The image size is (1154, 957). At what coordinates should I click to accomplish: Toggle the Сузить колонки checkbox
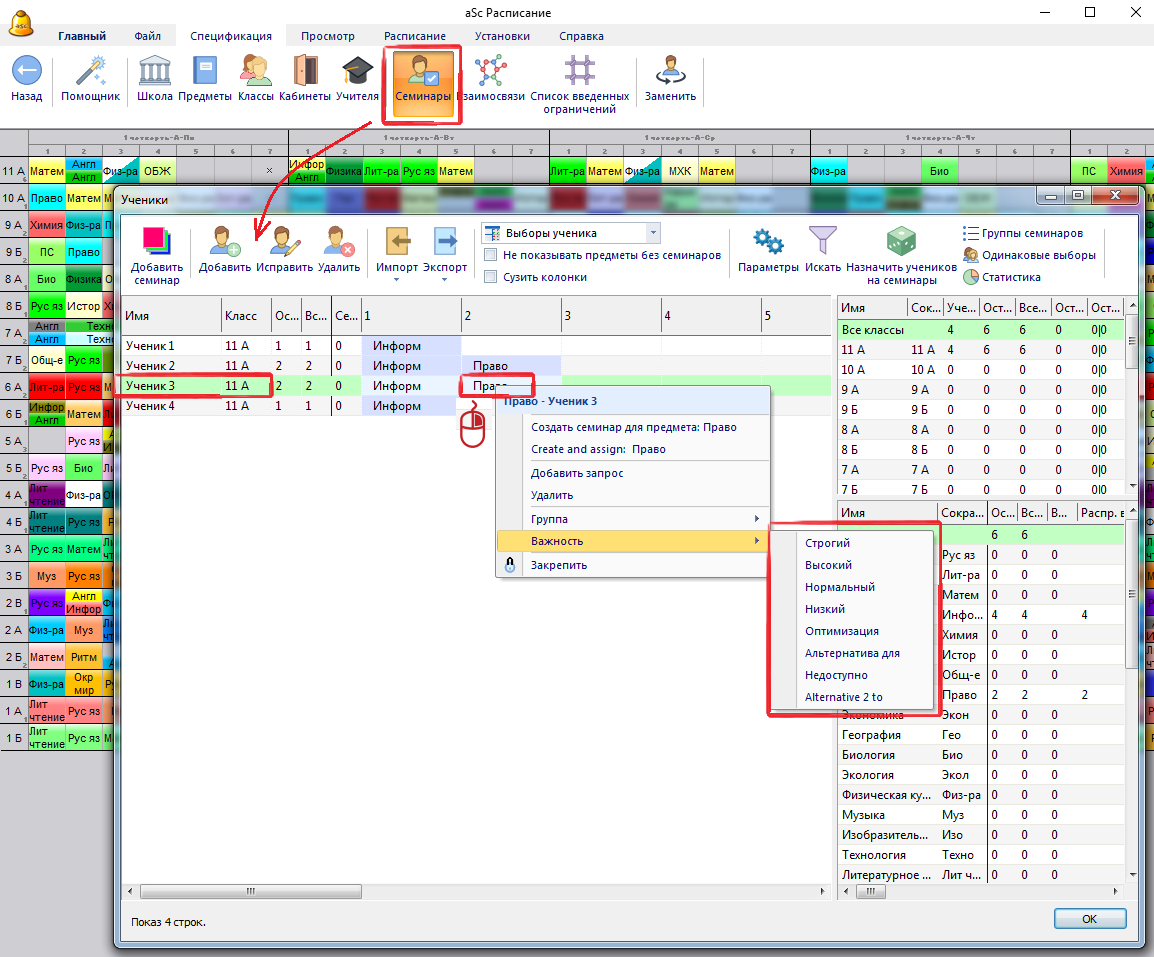coord(491,277)
